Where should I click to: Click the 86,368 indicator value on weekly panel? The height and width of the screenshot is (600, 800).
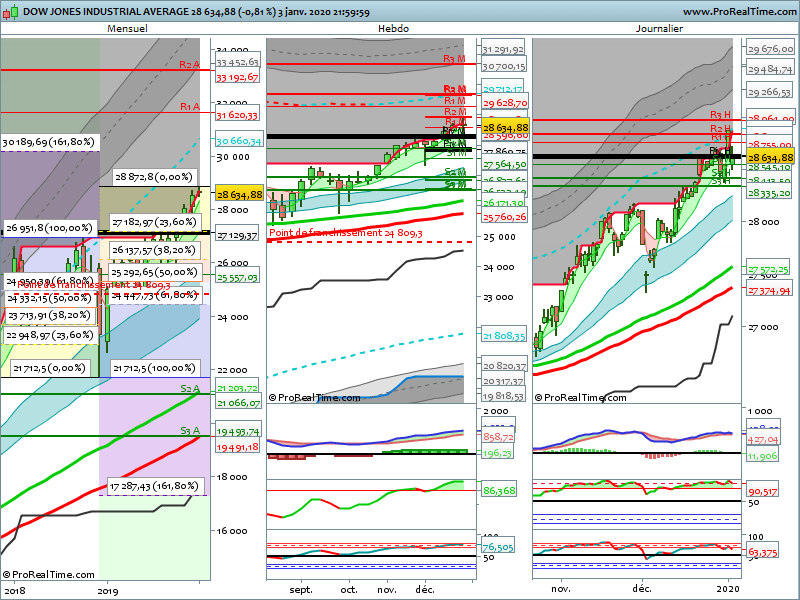tap(498, 491)
